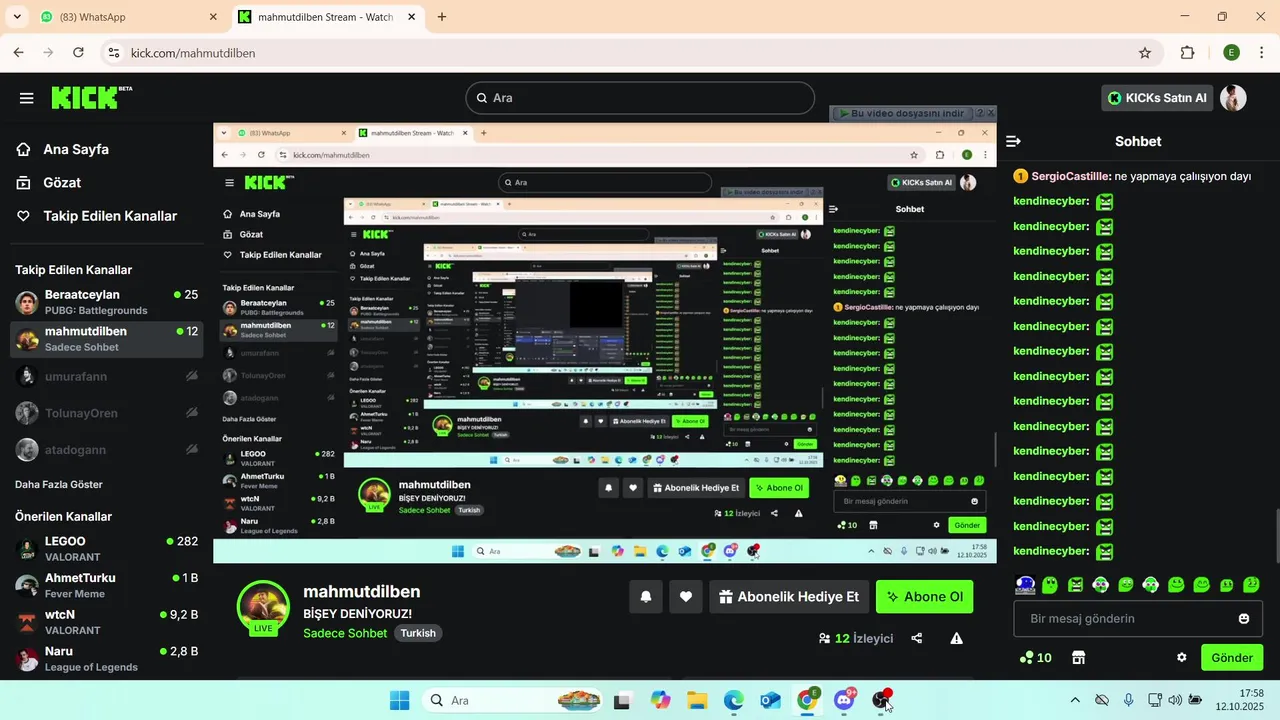
Task: Show hidden system tray icons
Action: click(x=1075, y=700)
